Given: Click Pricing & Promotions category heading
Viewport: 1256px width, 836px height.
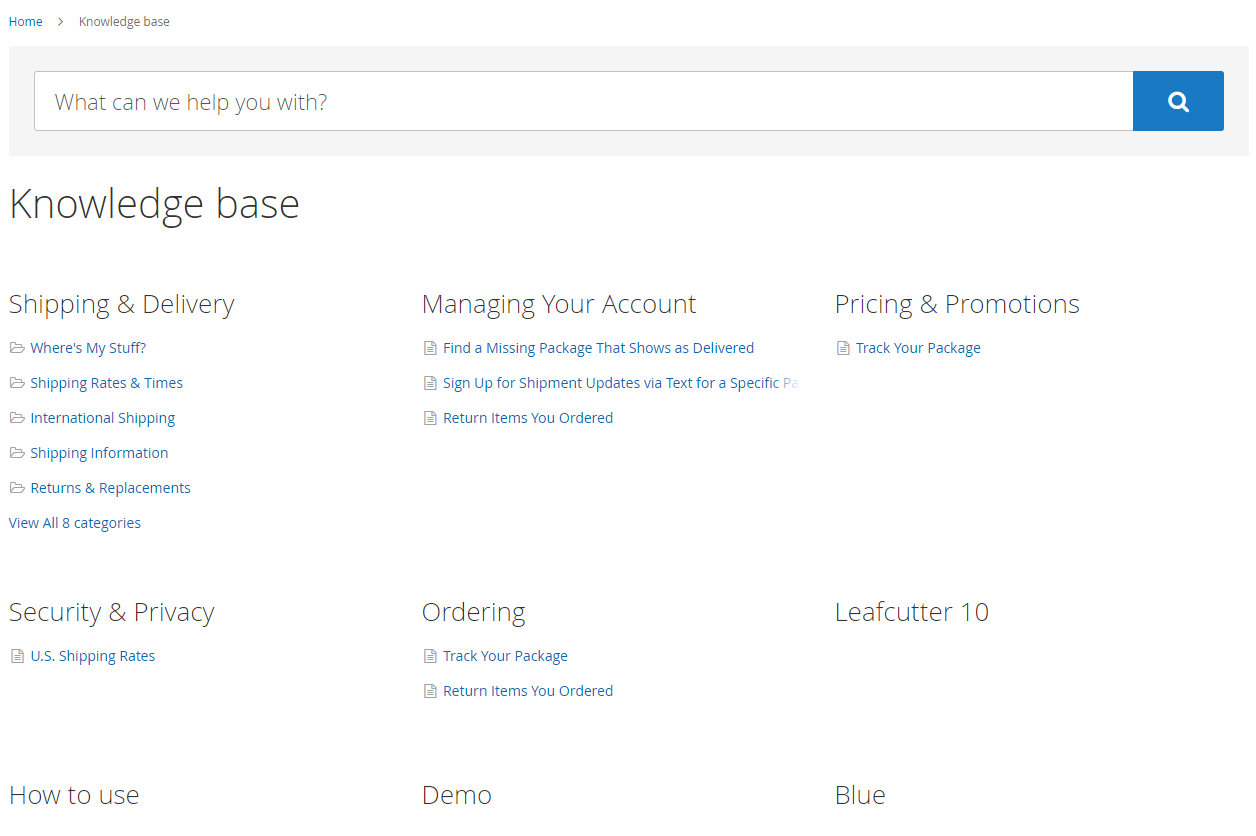Looking at the screenshot, I should coord(957,304).
